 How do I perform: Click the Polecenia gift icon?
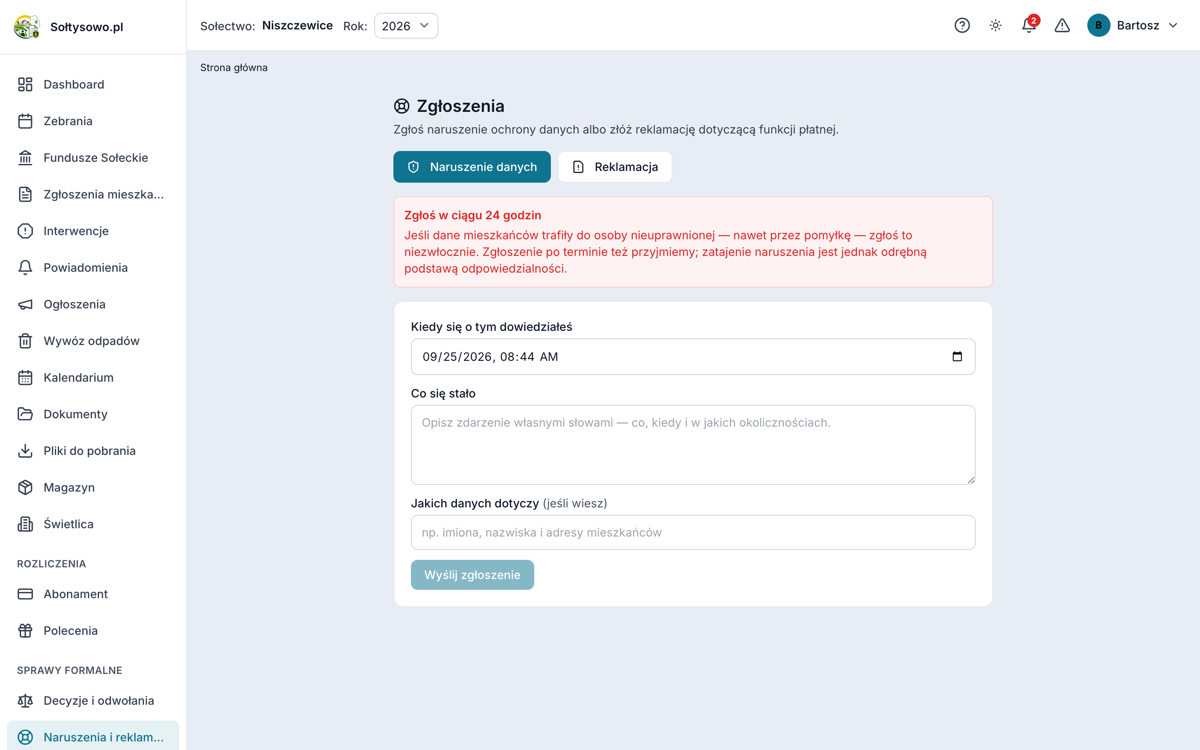pos(25,631)
